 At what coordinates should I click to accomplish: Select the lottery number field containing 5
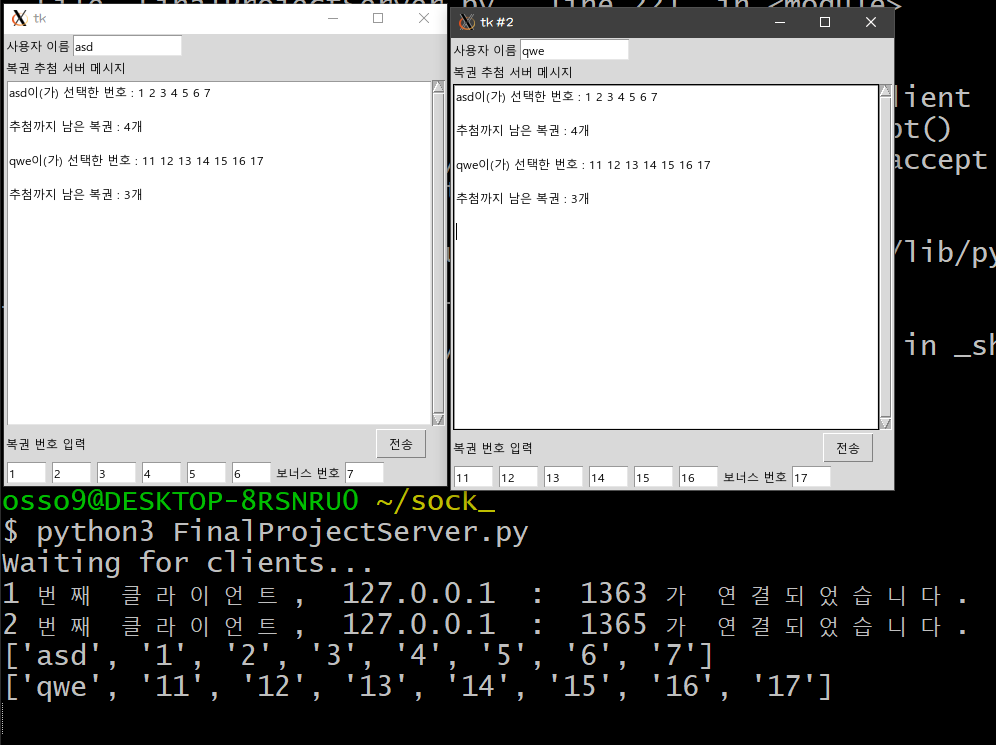click(207, 473)
